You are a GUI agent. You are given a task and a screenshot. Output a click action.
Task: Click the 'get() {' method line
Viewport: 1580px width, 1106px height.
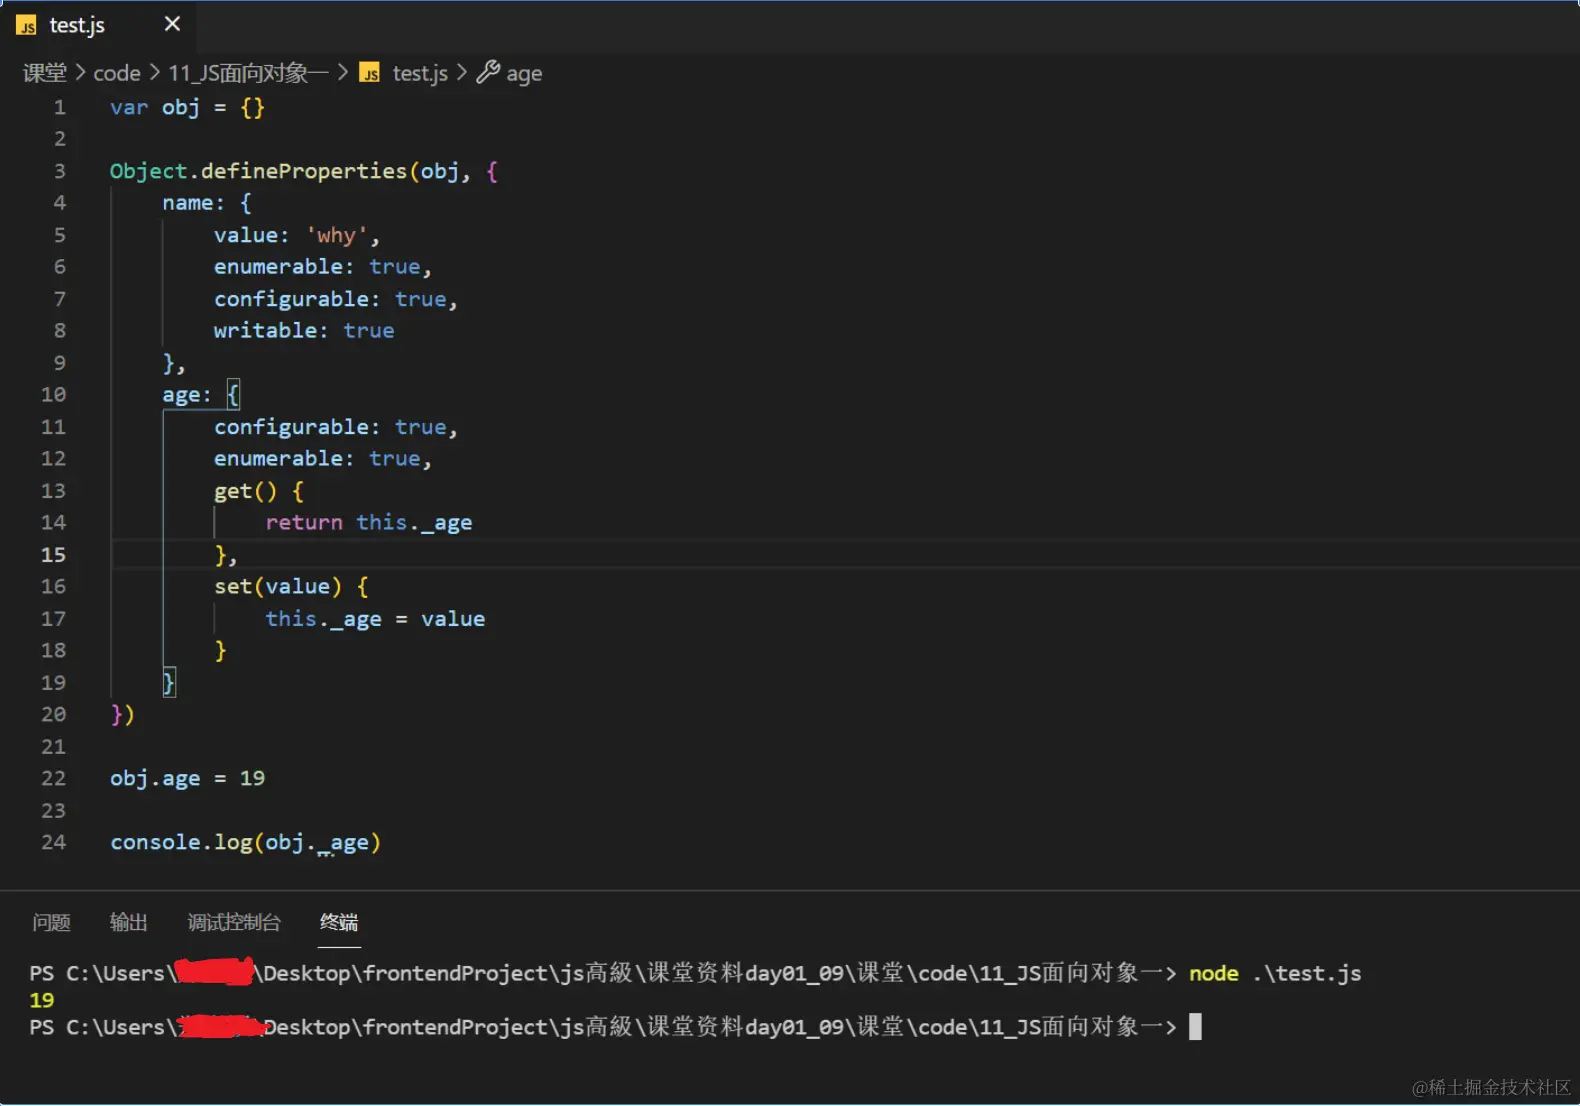[259, 491]
